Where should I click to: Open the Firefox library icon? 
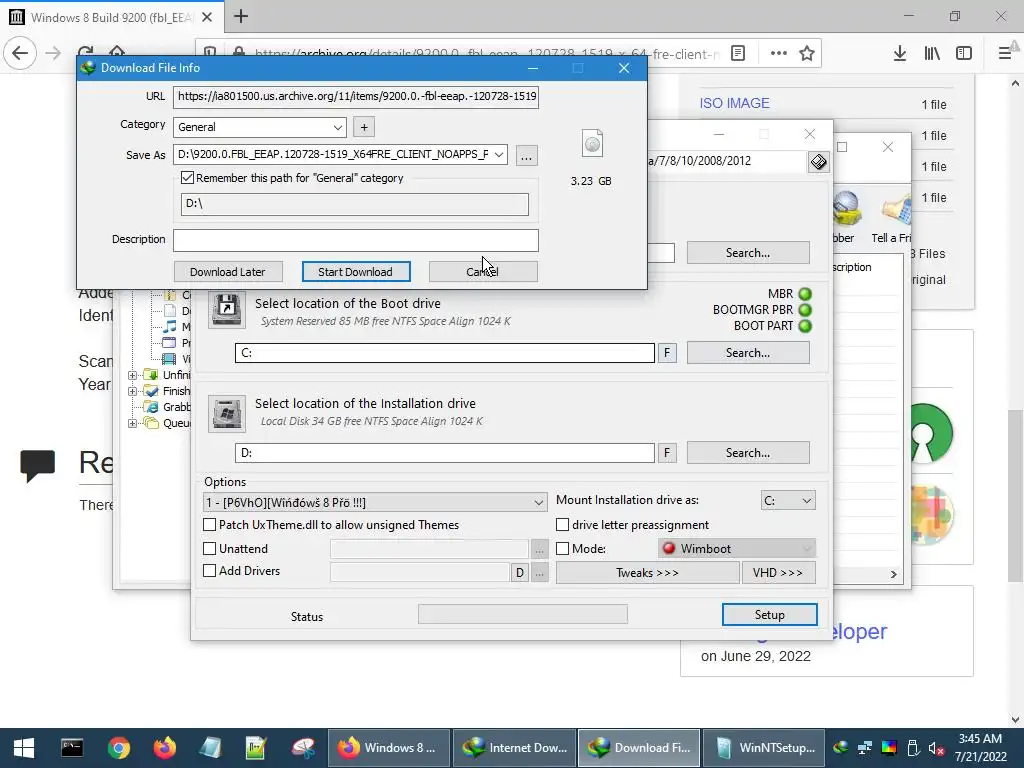click(932, 54)
